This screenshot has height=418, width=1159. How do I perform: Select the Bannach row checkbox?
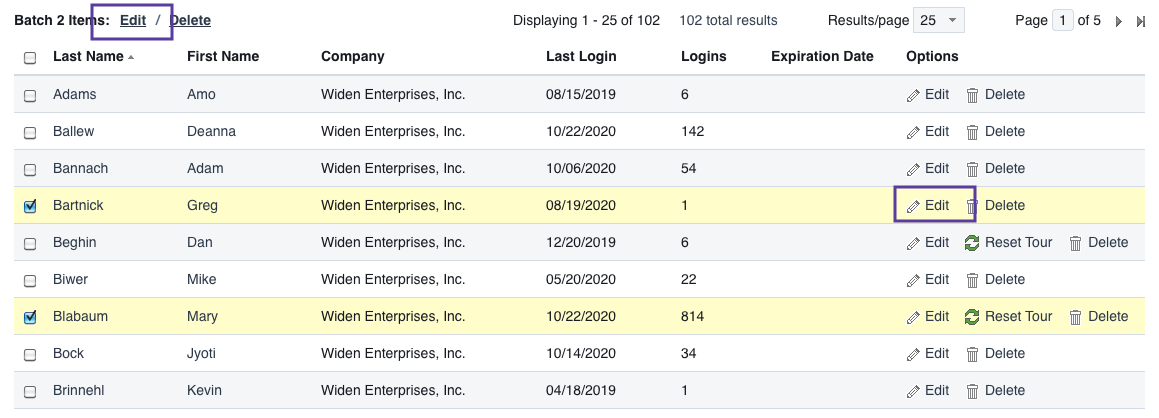click(x=30, y=170)
